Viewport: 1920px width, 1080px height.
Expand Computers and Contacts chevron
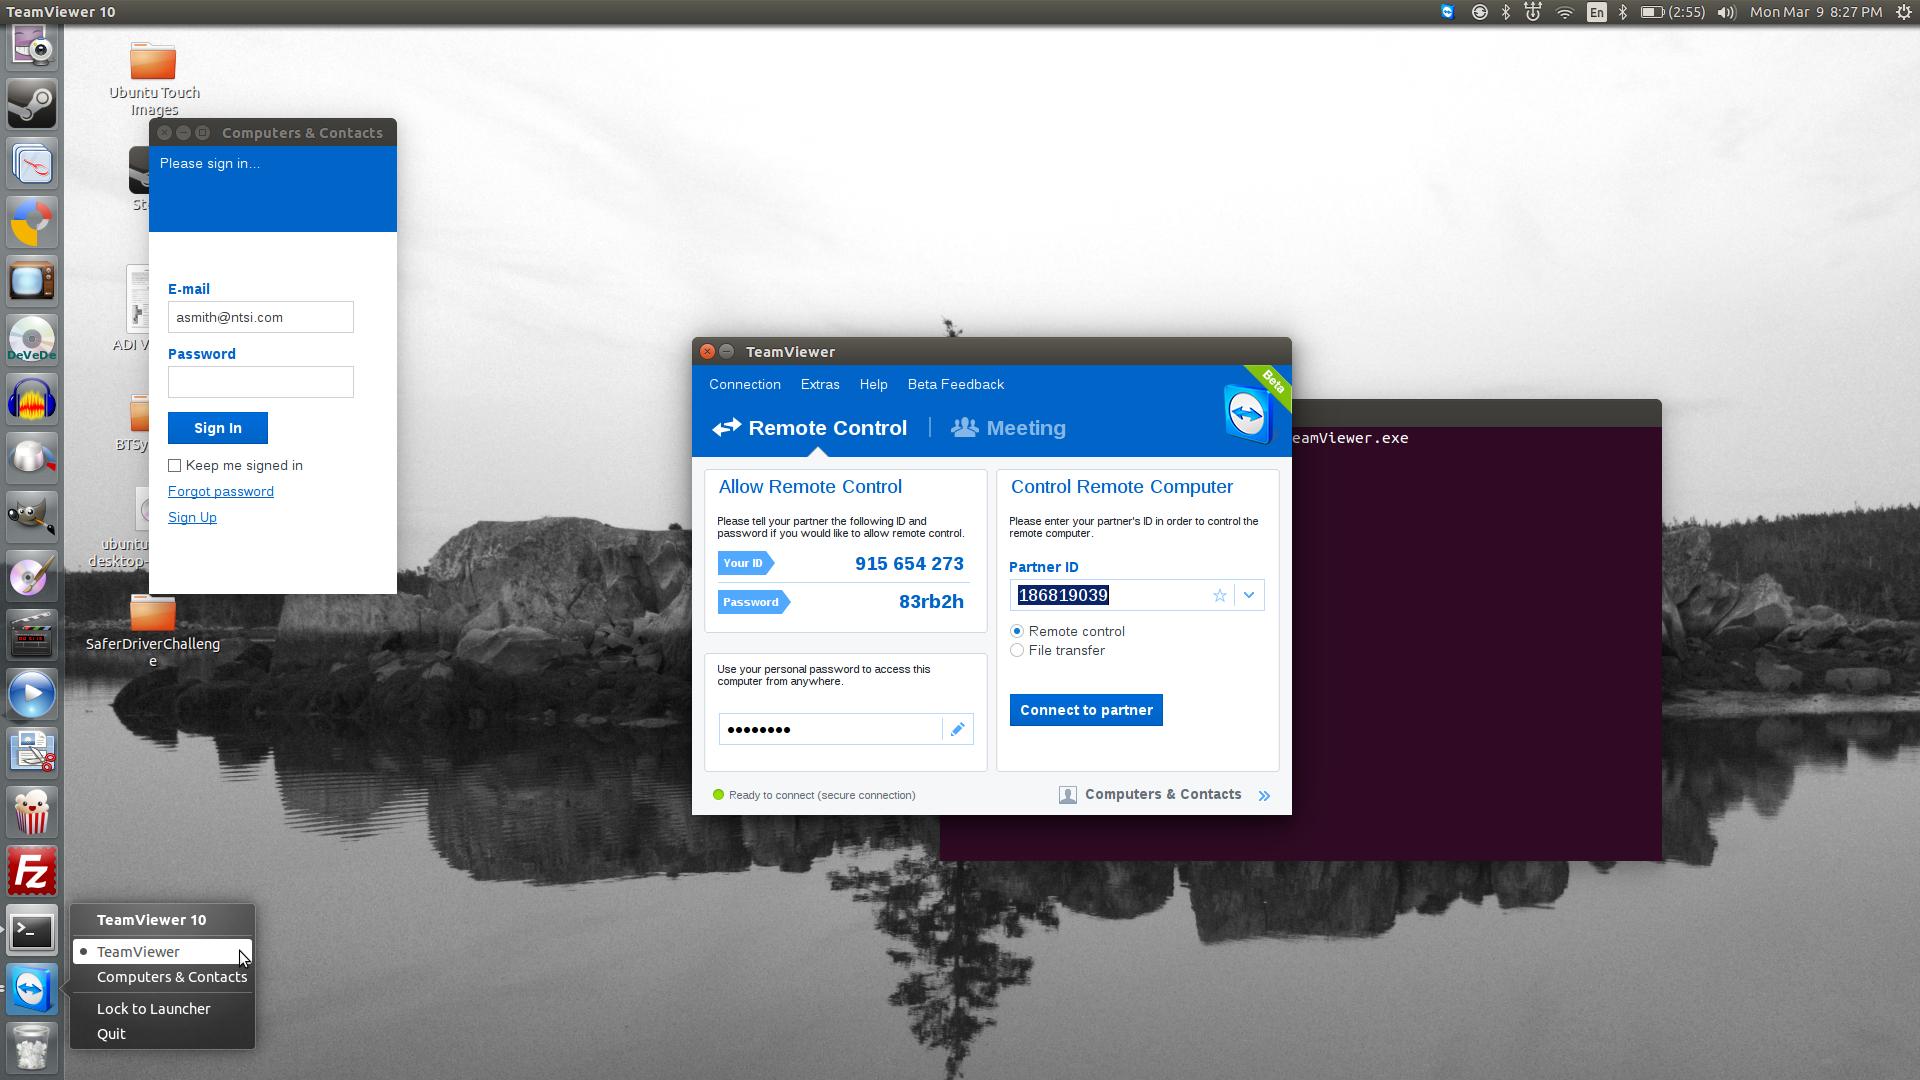1263,794
